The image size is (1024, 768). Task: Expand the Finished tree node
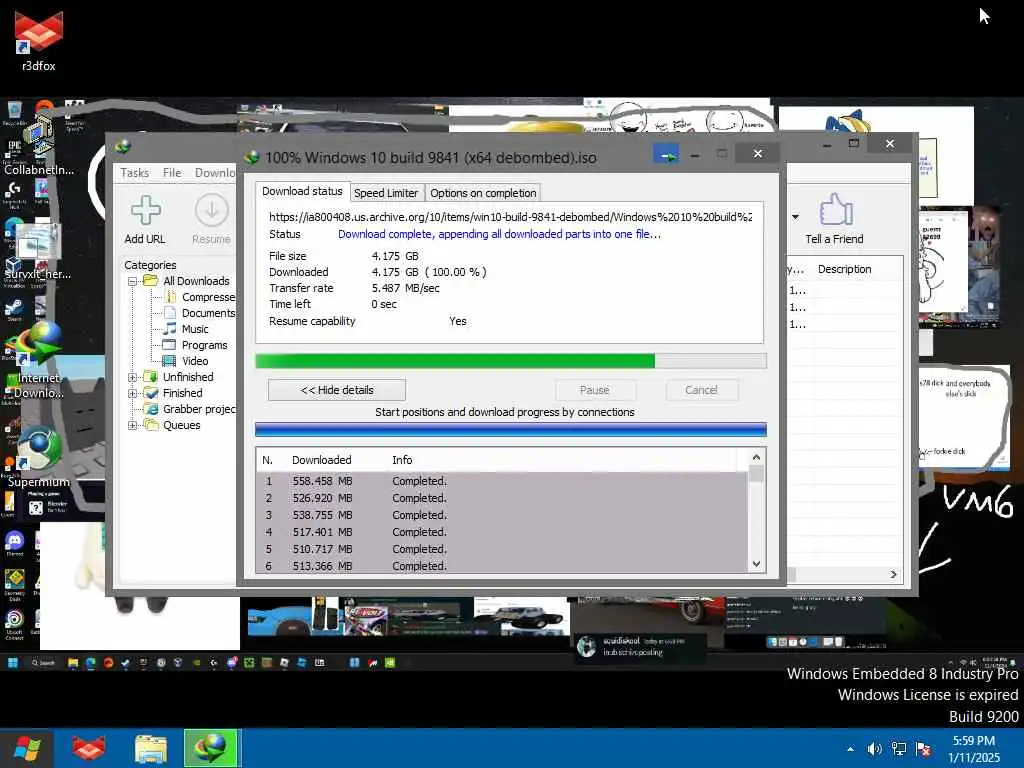133,393
